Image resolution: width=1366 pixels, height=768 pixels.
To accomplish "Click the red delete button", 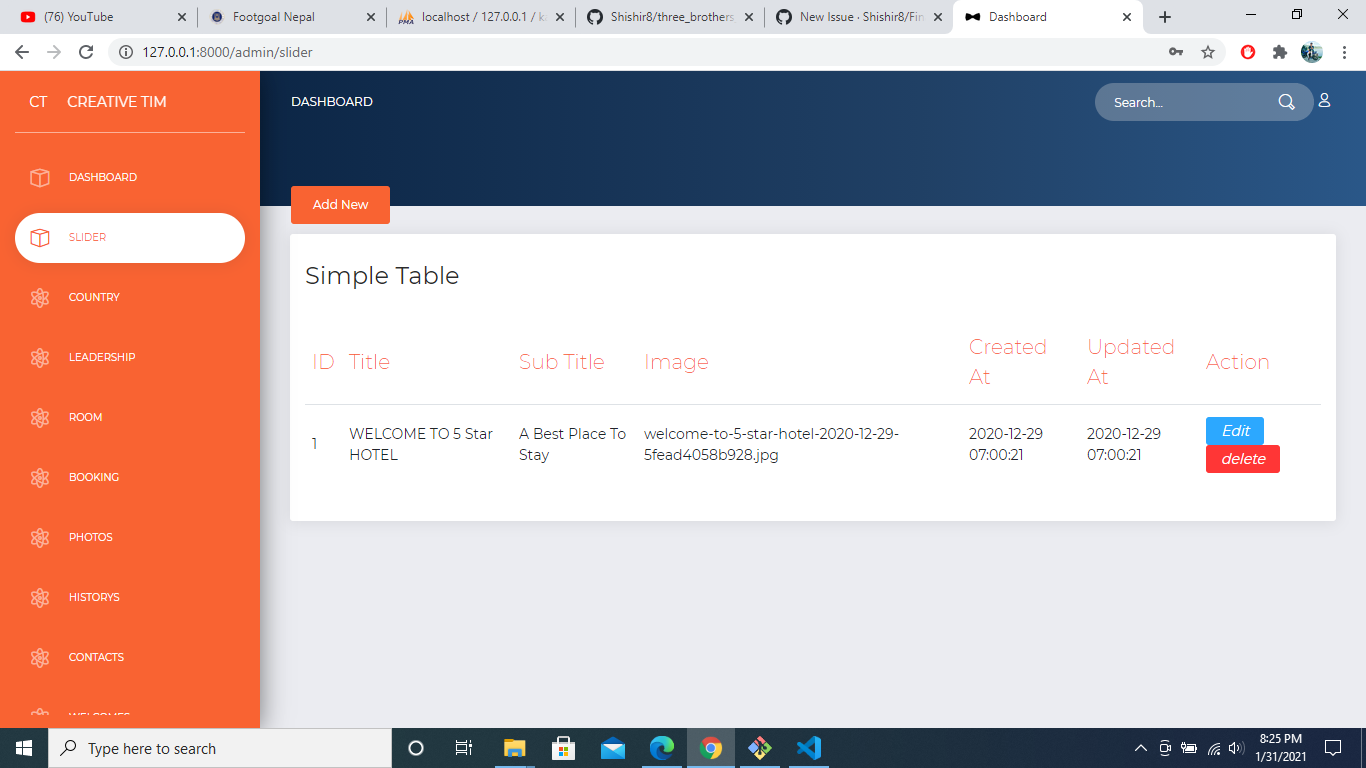I will click(1242, 459).
